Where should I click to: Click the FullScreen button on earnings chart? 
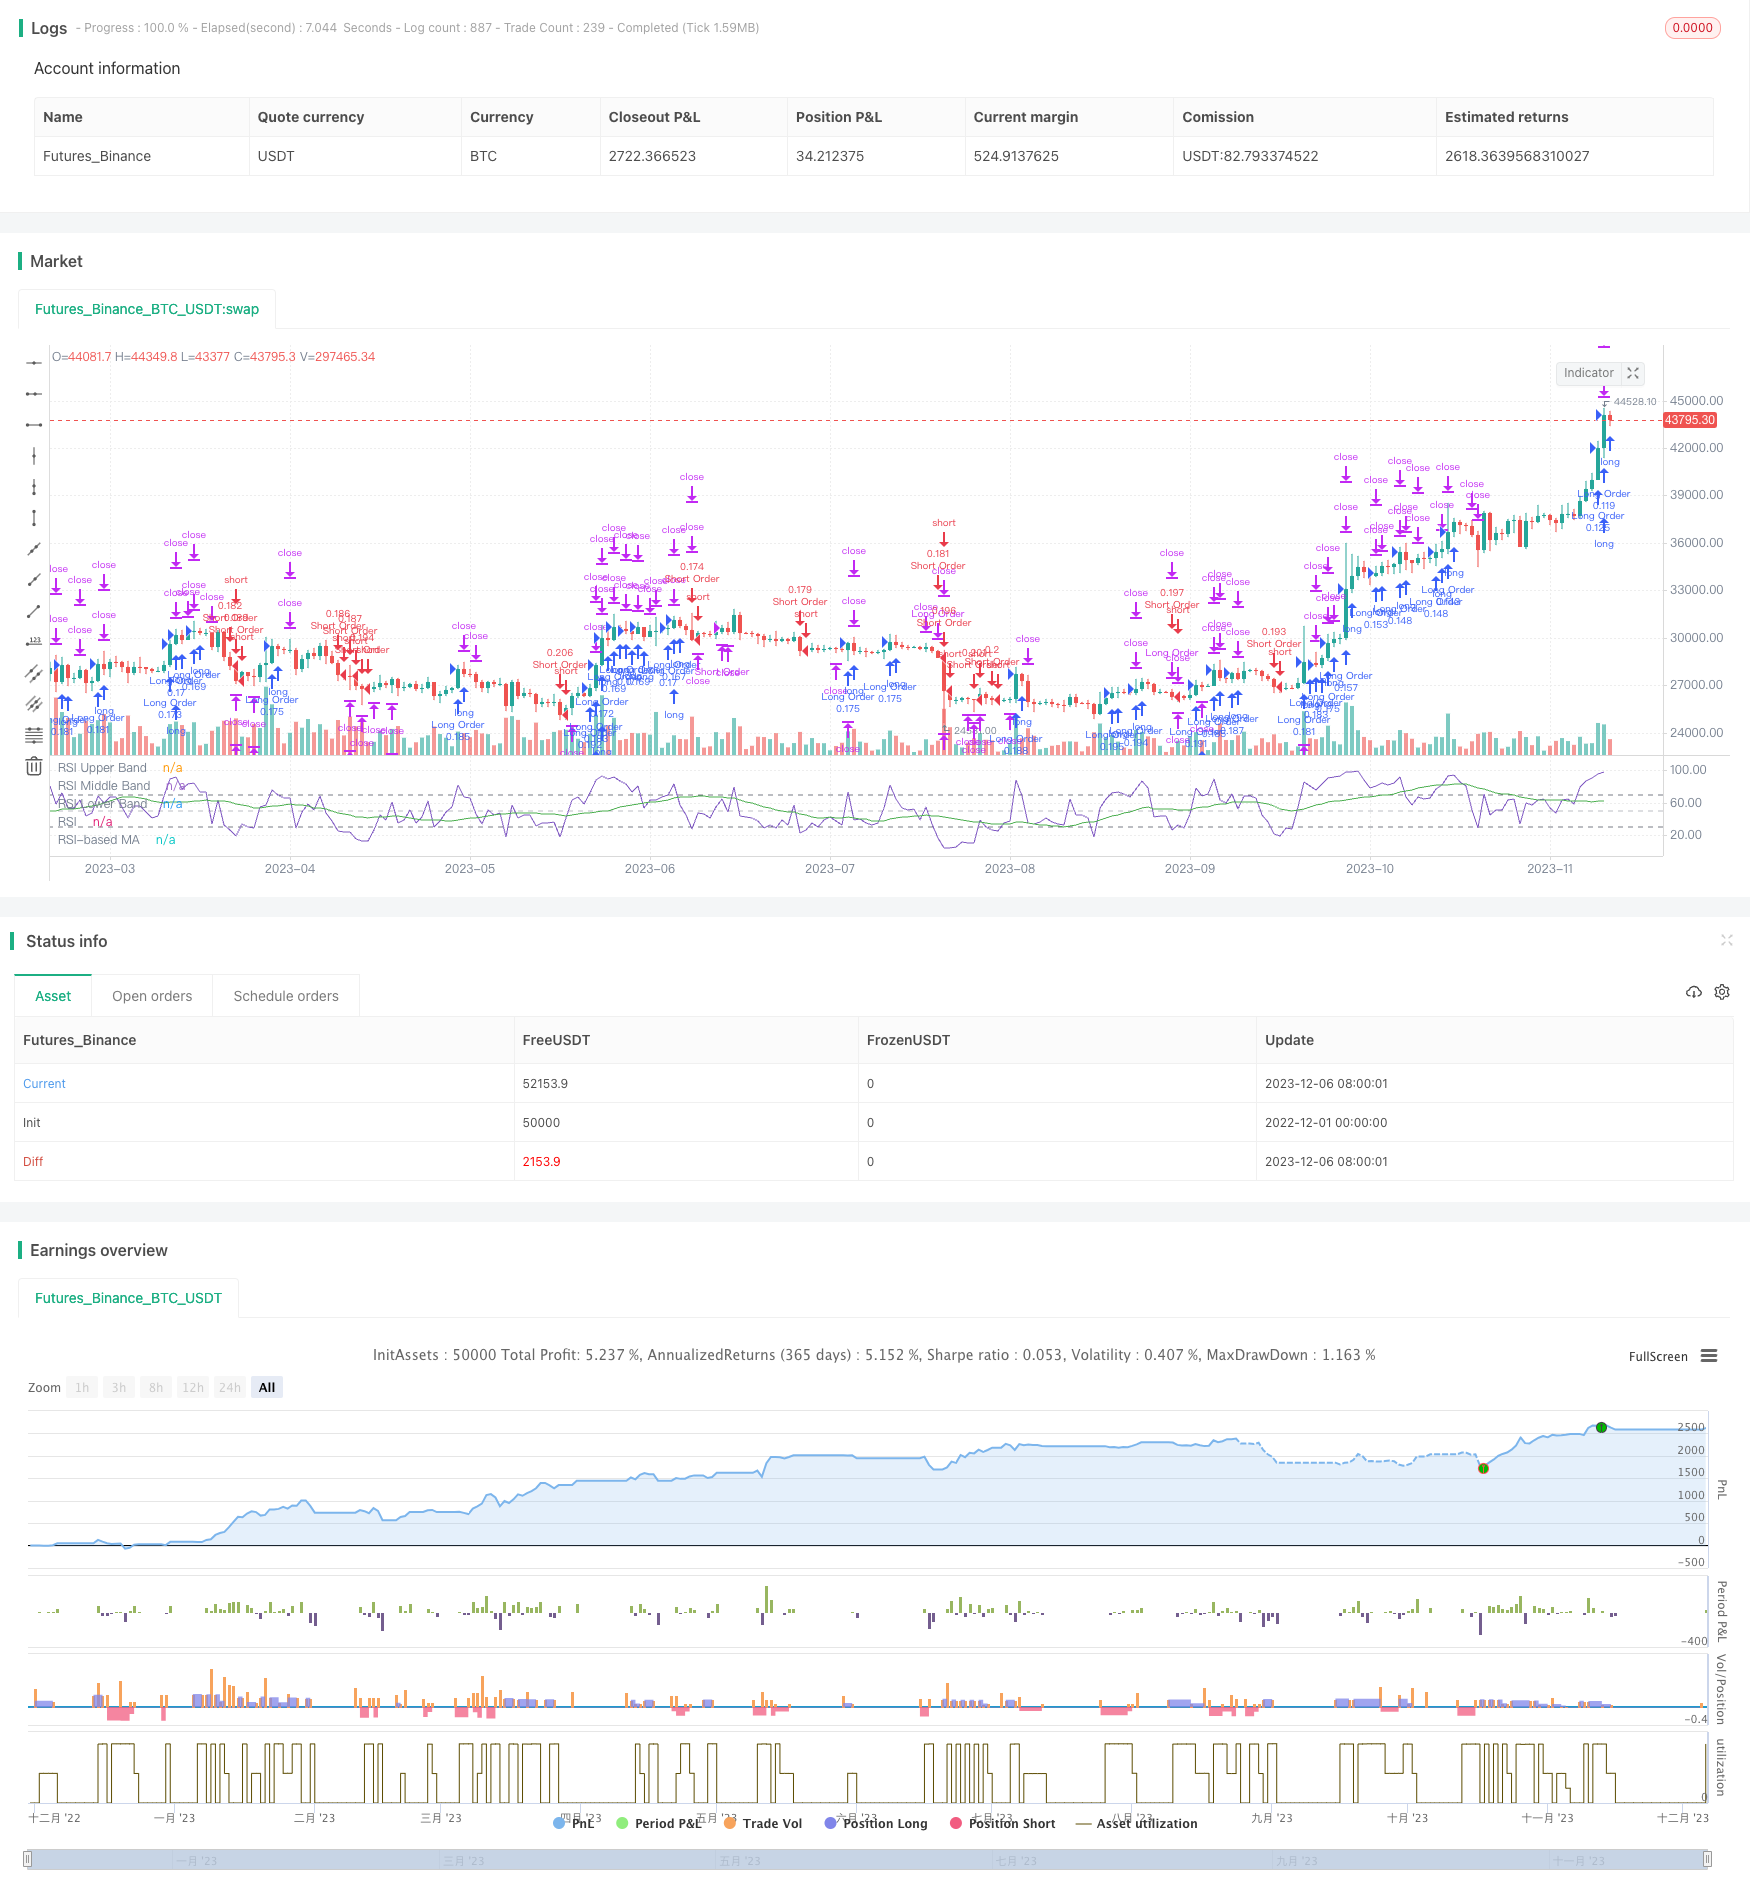pos(1657,1357)
